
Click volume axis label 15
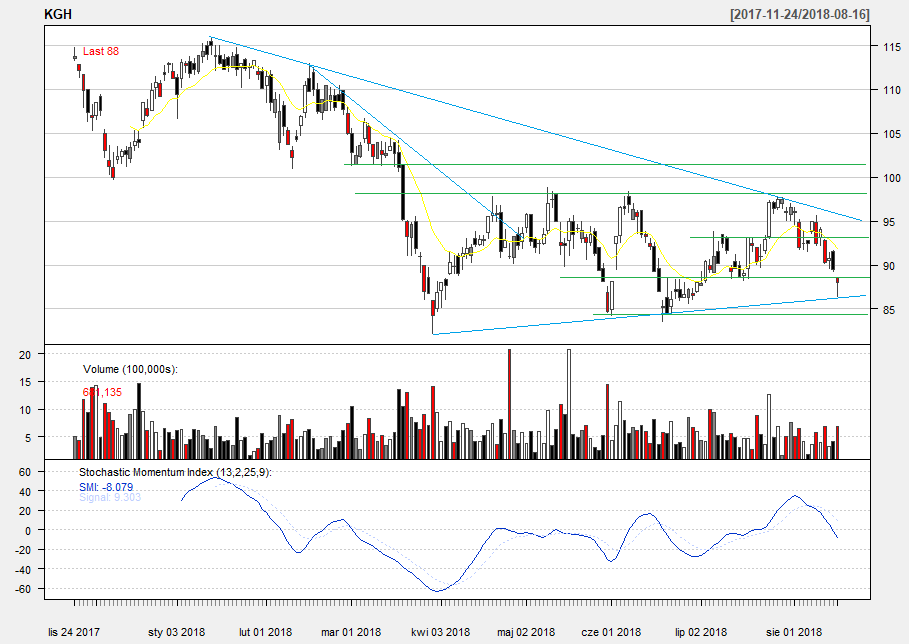coord(24,382)
